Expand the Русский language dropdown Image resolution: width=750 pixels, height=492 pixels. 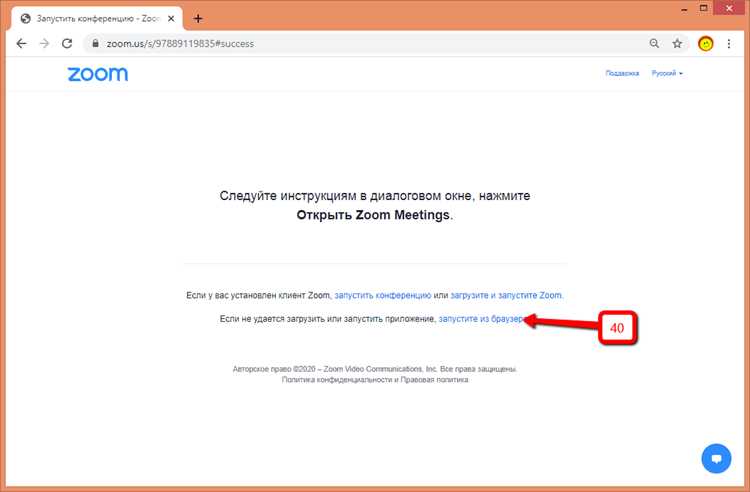tap(667, 73)
